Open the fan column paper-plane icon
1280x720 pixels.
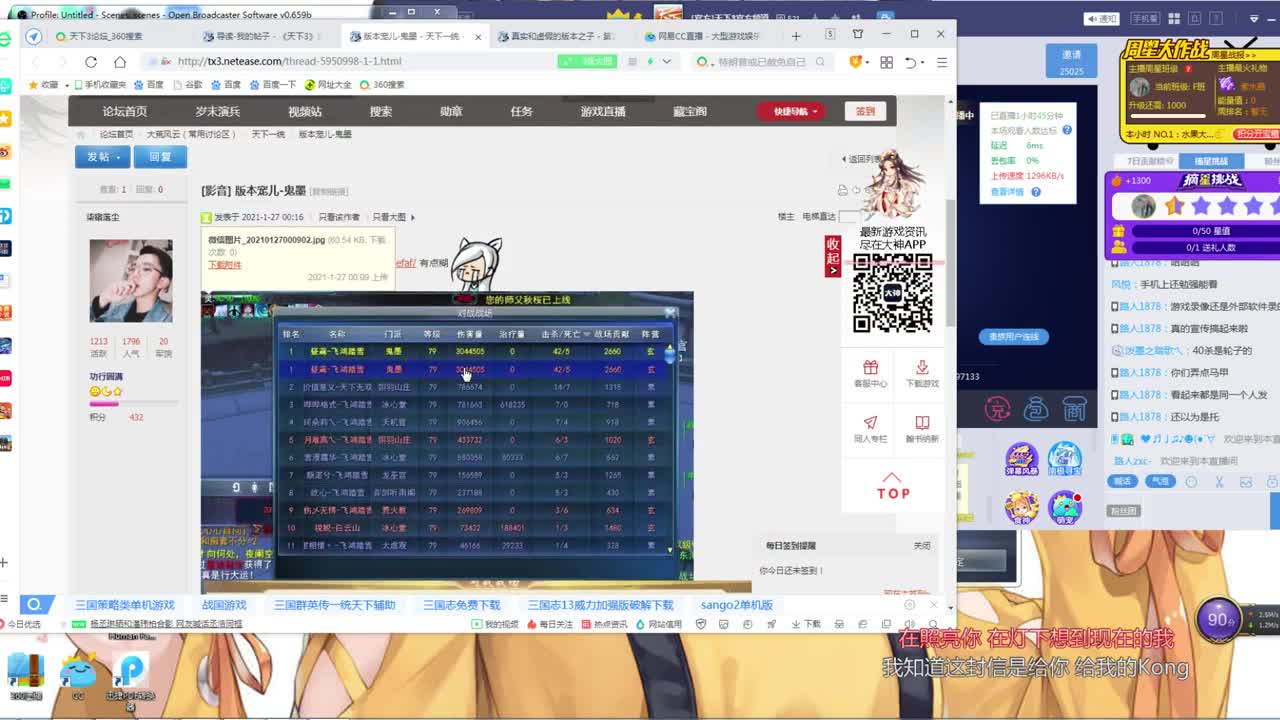coord(870,422)
